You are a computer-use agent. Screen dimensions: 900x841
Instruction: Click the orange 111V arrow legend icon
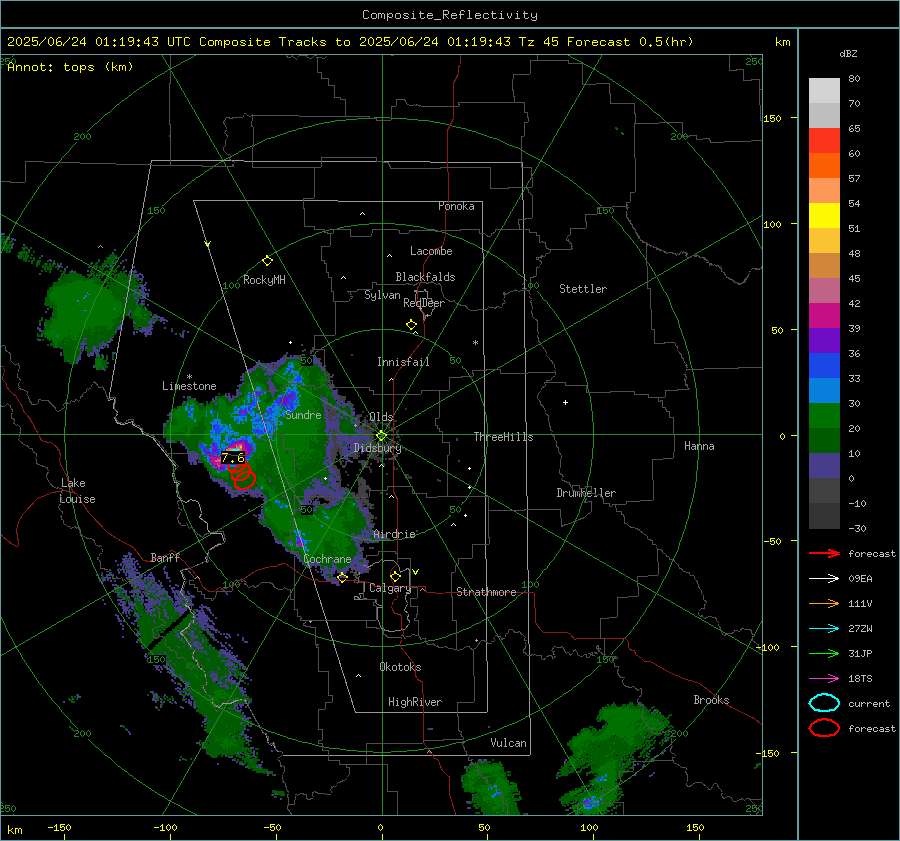click(x=824, y=603)
